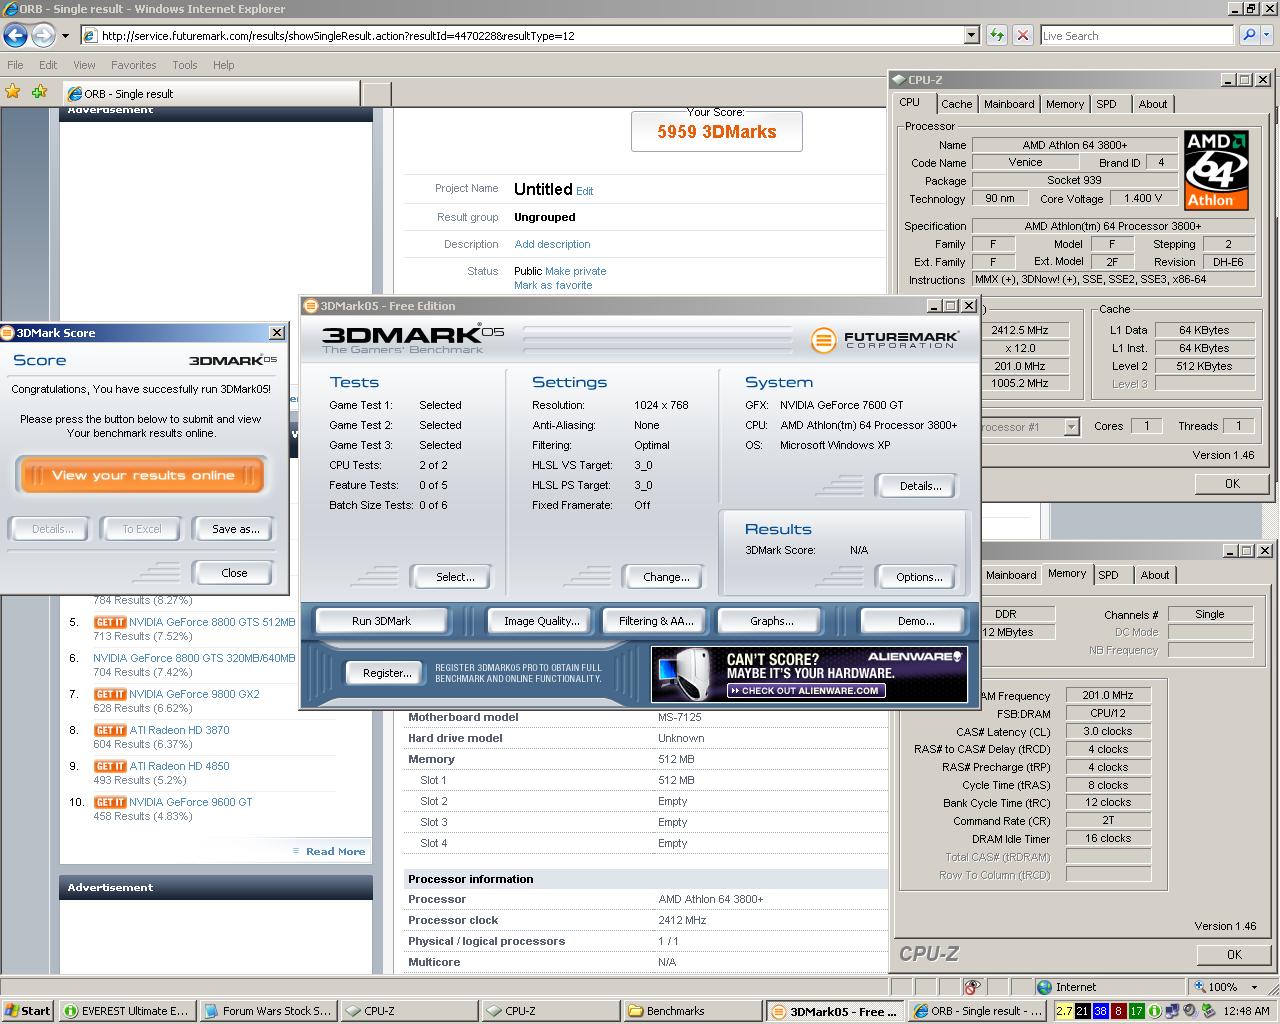The height and width of the screenshot is (1024, 1280).
Task: Click the Futuremark Corporation logo in 3DMark05
Action: 885,340
